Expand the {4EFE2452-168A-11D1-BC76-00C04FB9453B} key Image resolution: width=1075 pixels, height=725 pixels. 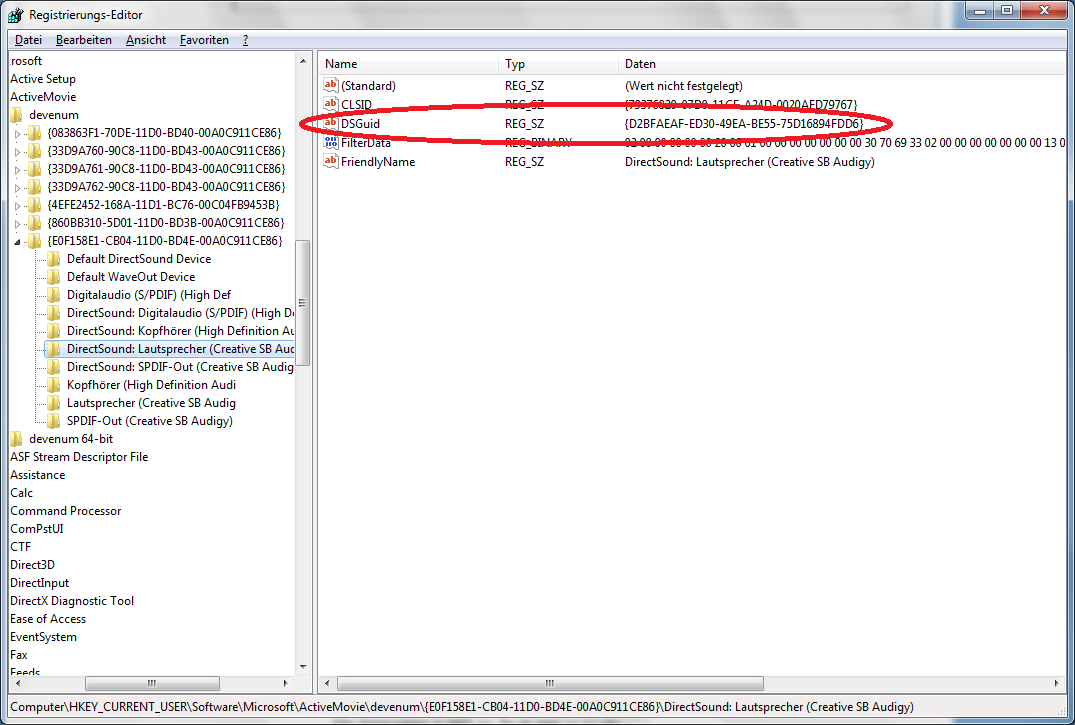point(18,206)
